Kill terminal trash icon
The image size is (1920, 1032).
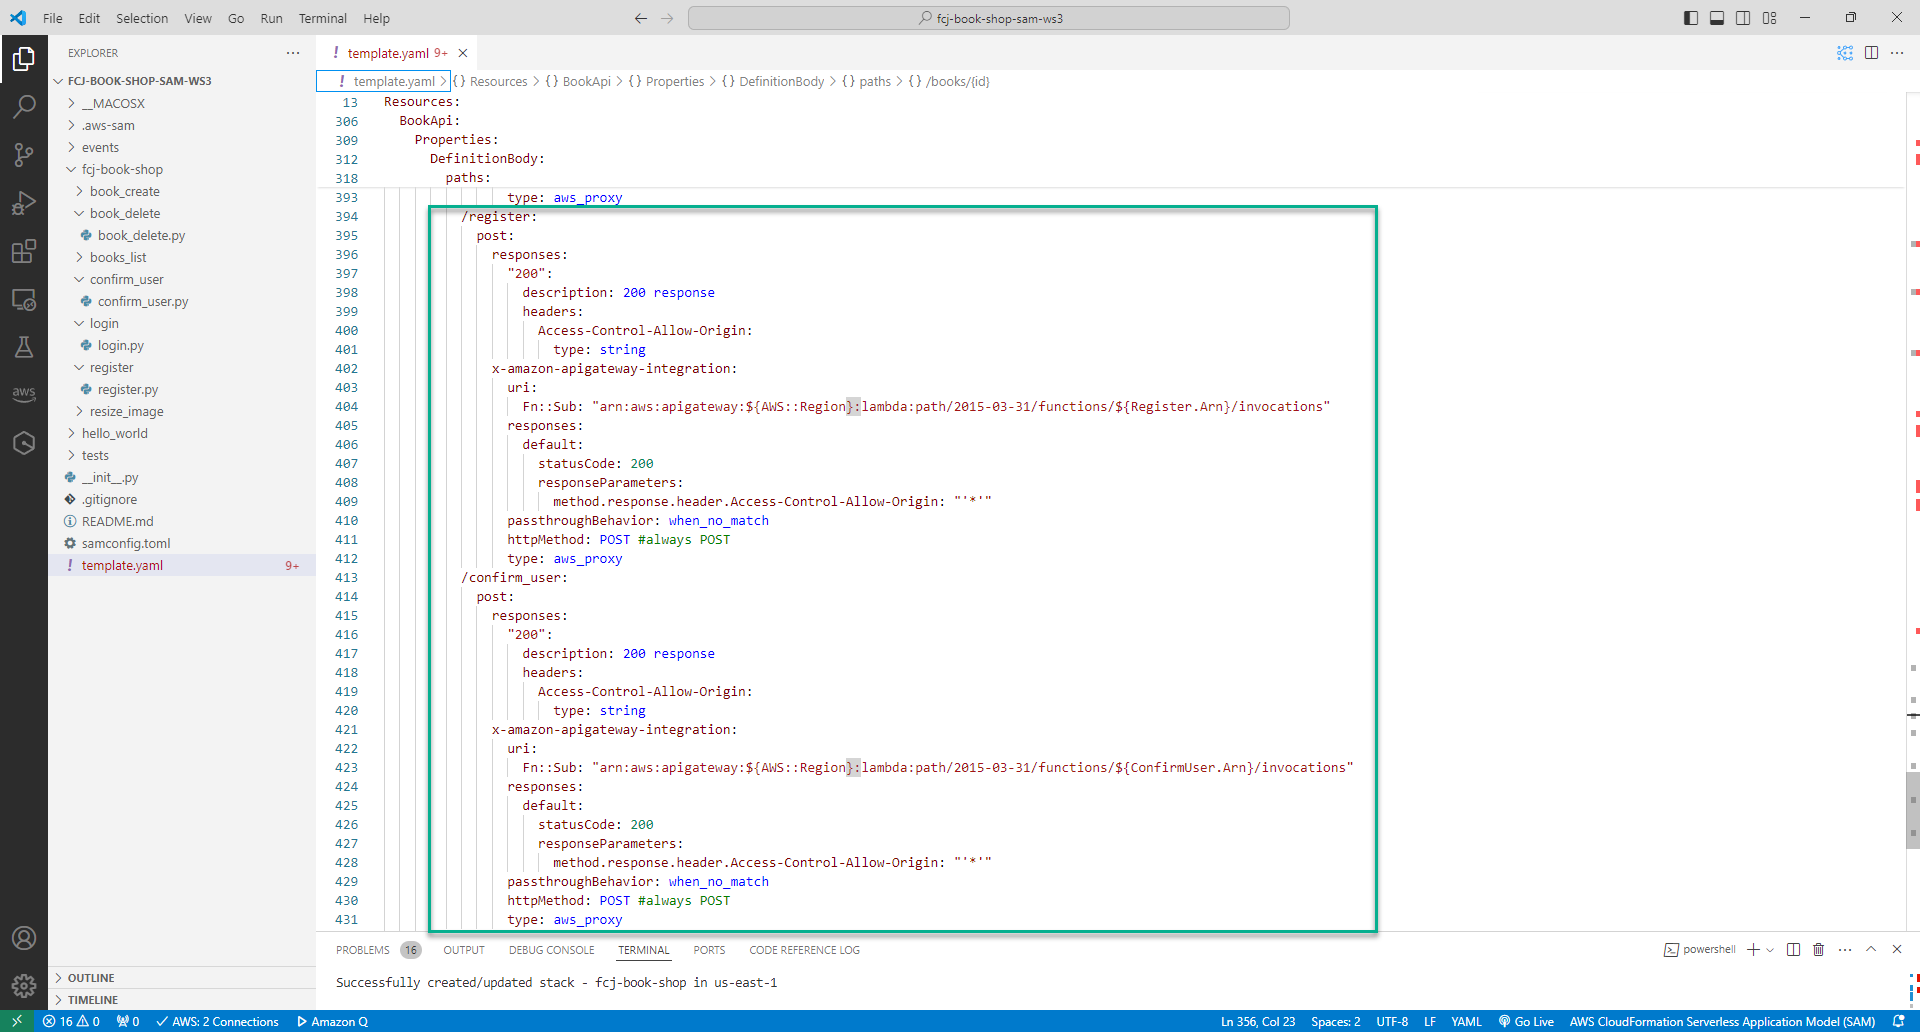coord(1819,950)
